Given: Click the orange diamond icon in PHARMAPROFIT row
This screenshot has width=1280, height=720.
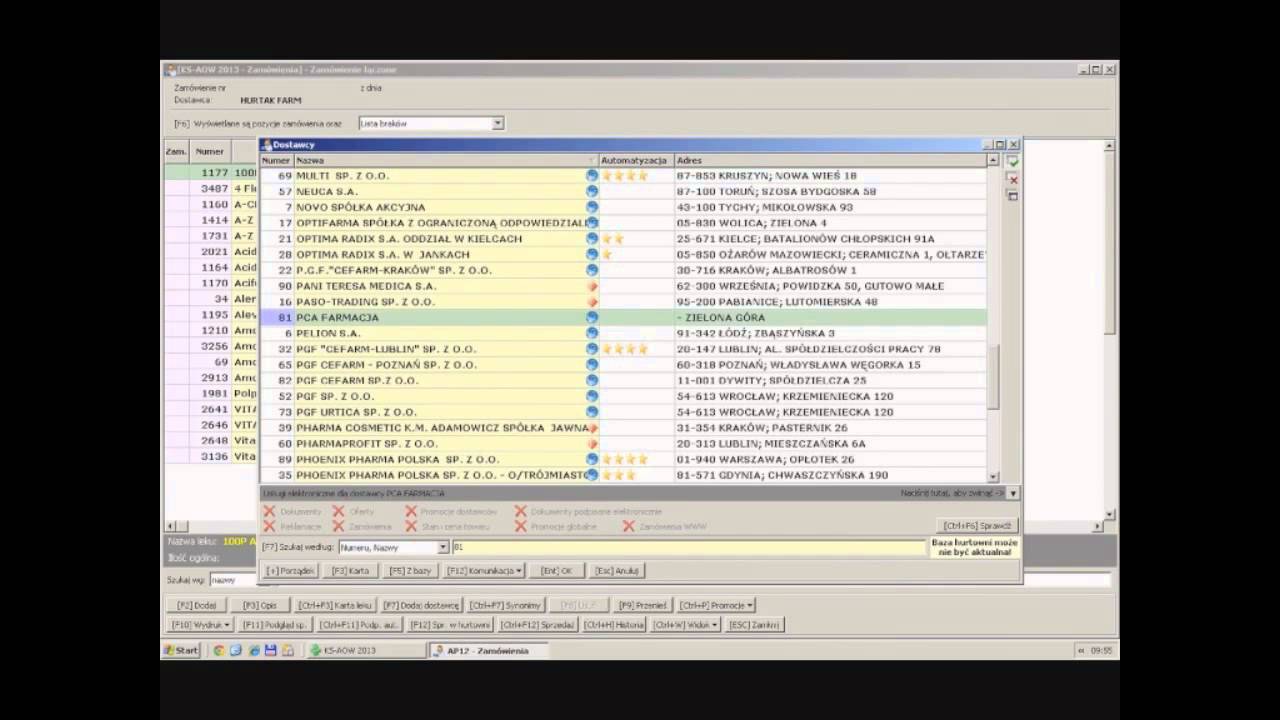Looking at the screenshot, I should coord(592,443).
